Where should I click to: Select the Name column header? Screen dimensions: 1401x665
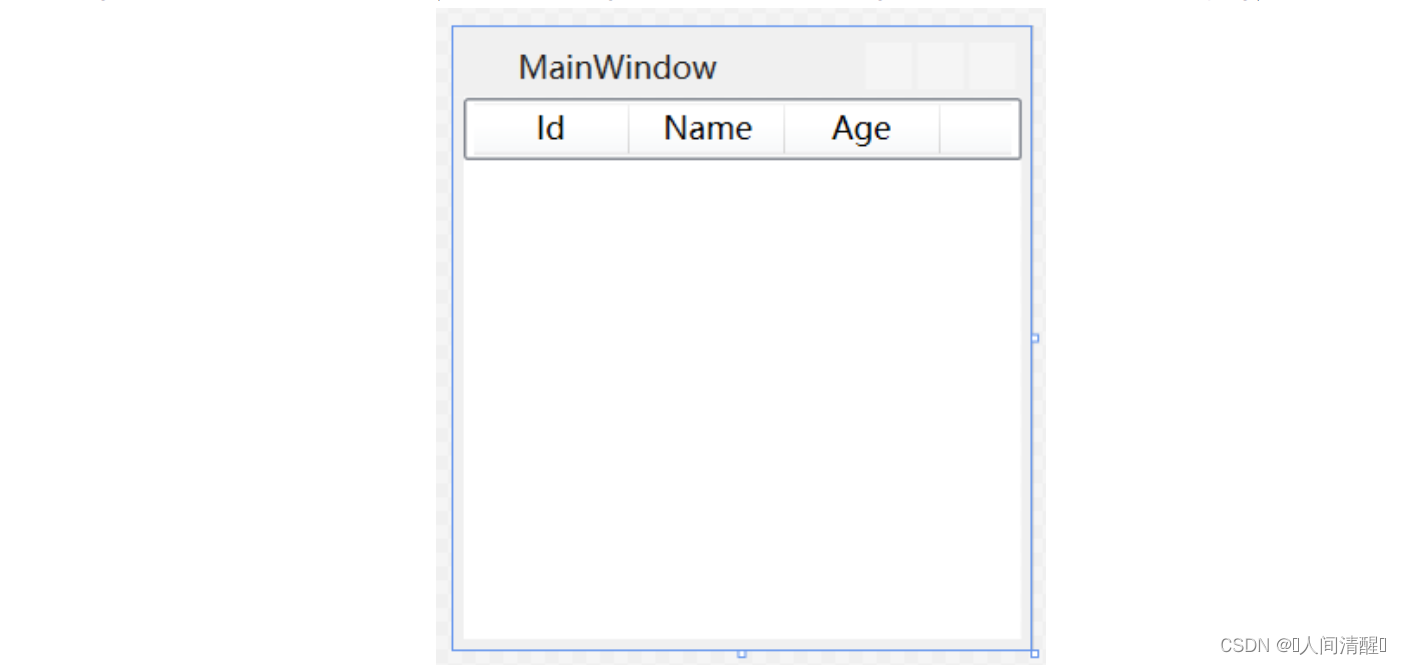[707, 129]
